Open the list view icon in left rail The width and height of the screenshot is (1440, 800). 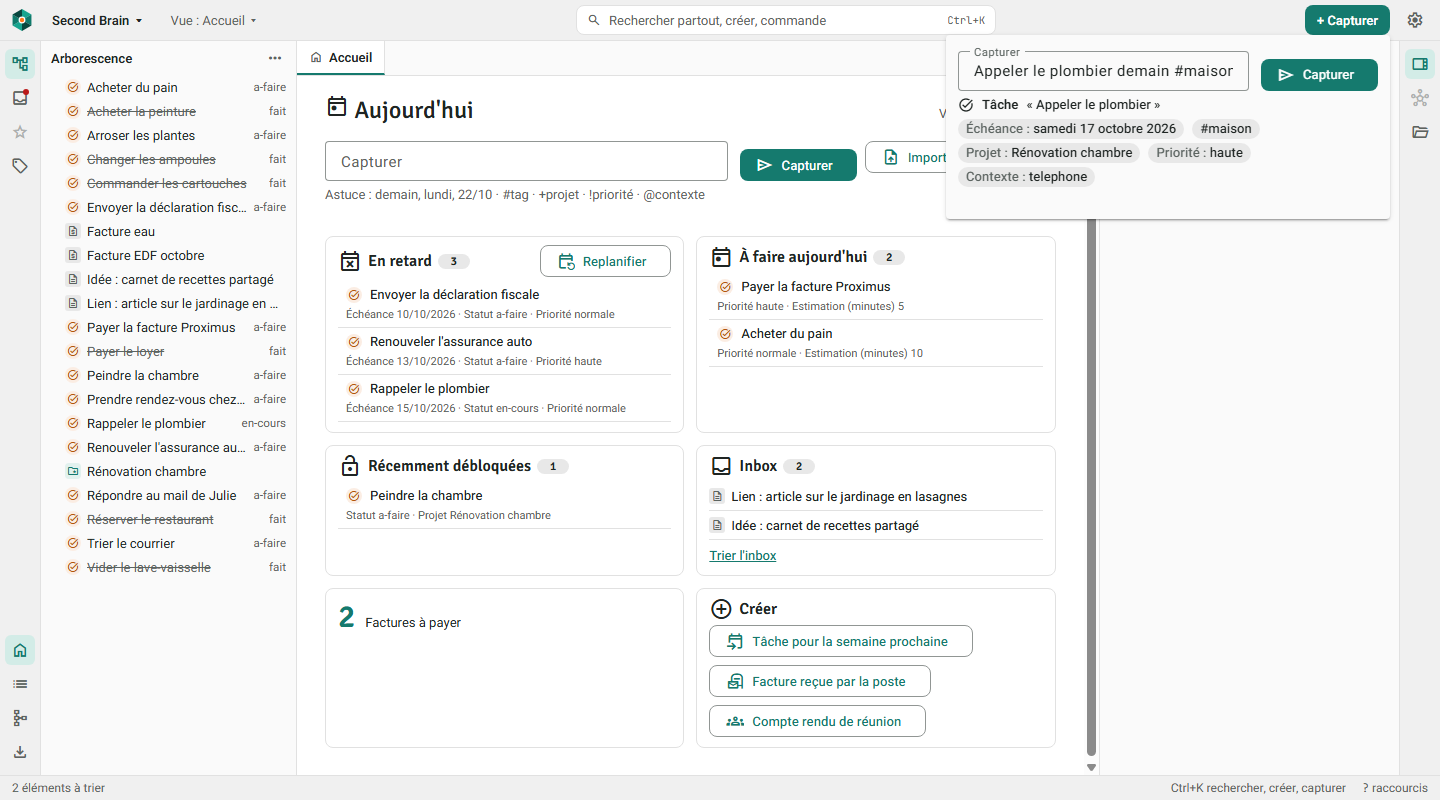20,684
